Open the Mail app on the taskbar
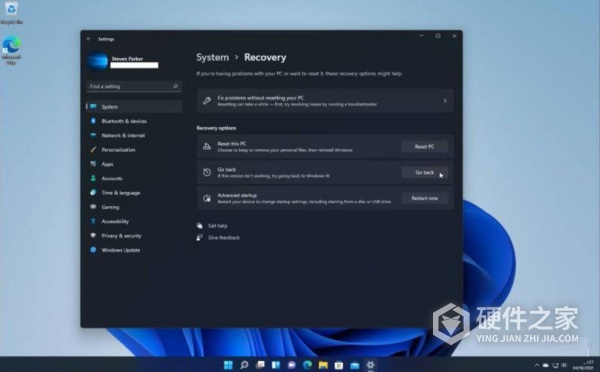 click(355, 365)
